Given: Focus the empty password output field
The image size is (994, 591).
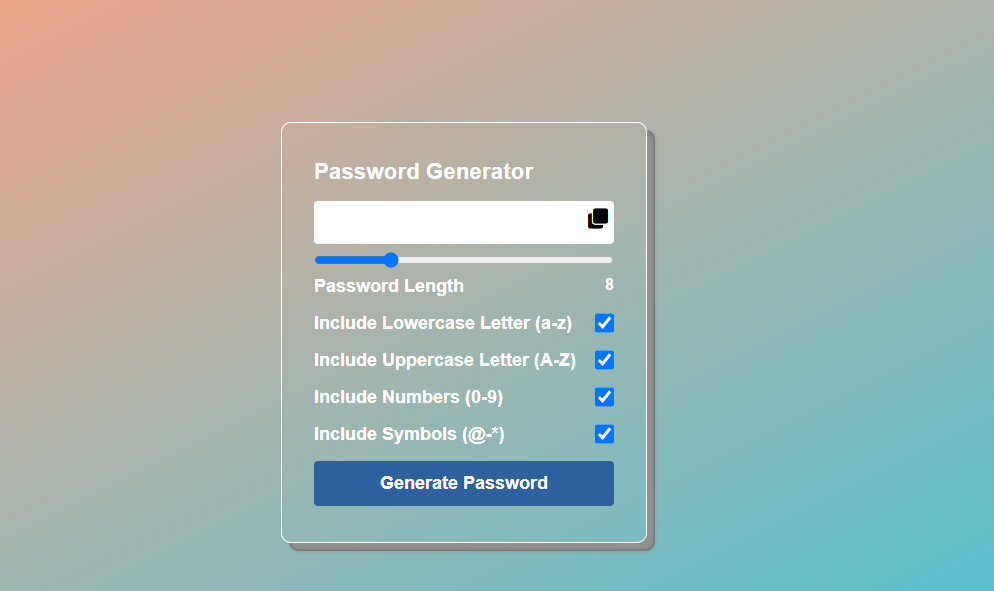Looking at the screenshot, I should point(445,222).
